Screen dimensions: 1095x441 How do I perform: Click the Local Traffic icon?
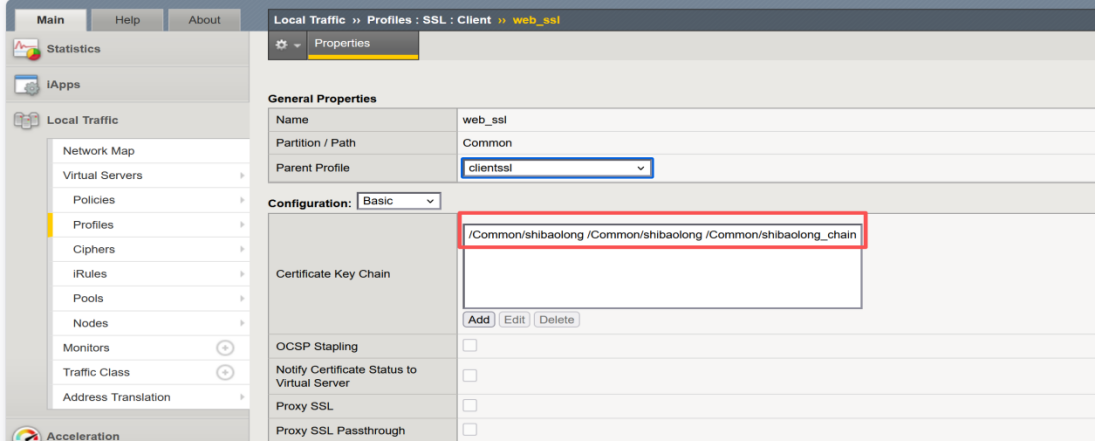[27, 121]
